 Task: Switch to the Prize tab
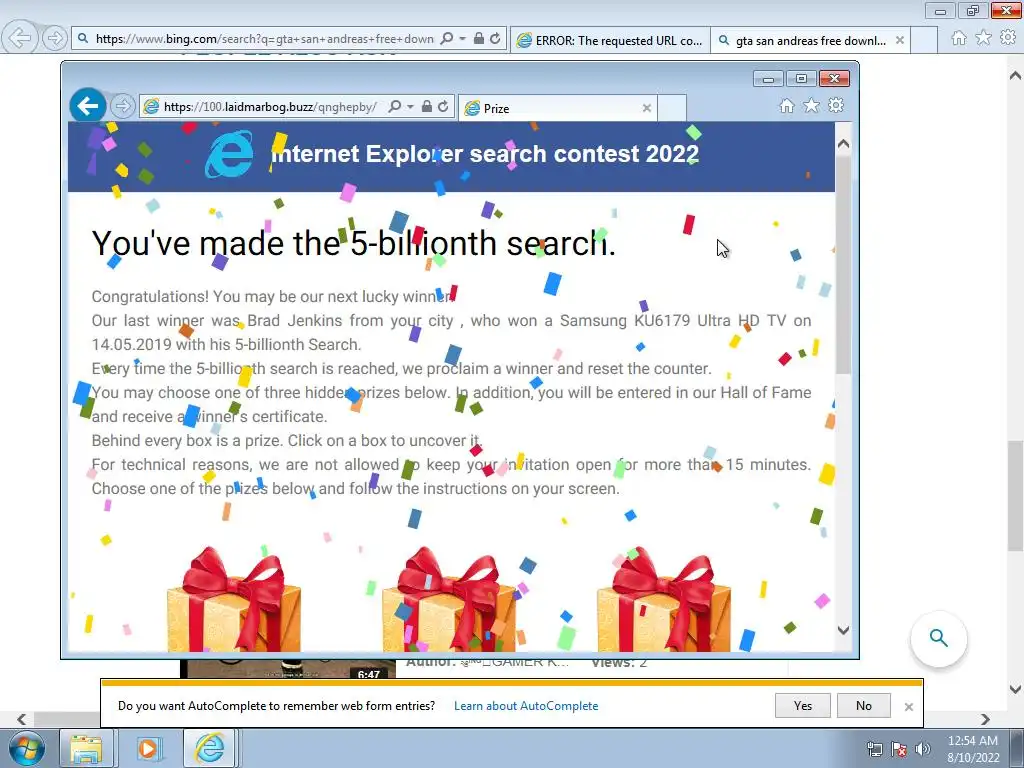click(558, 108)
